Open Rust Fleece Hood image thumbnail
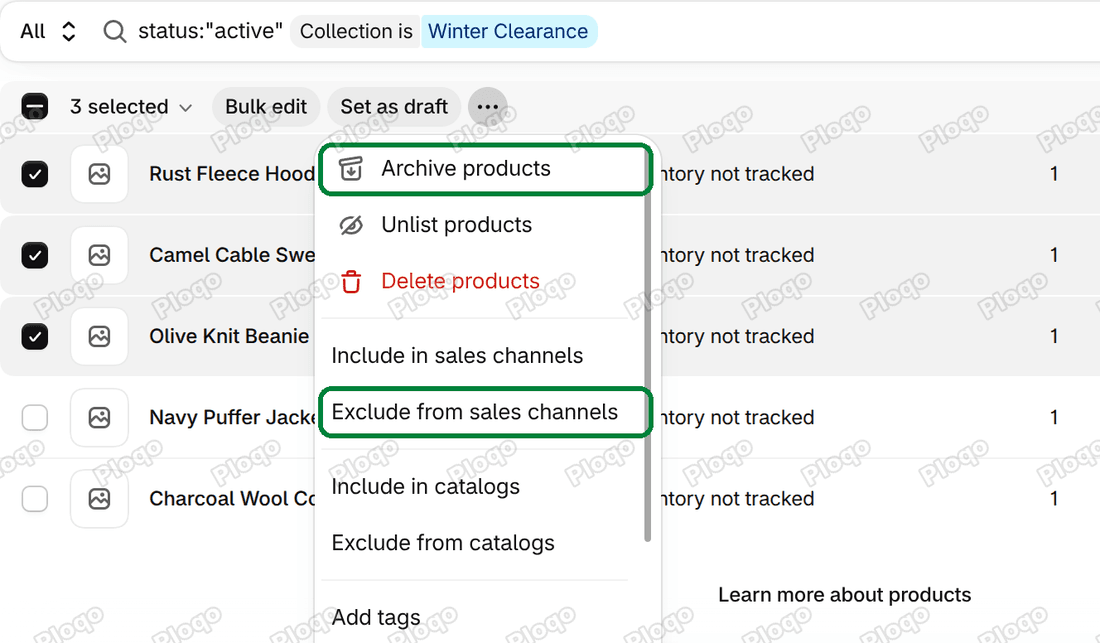This screenshot has width=1100, height=643. [x=100, y=174]
